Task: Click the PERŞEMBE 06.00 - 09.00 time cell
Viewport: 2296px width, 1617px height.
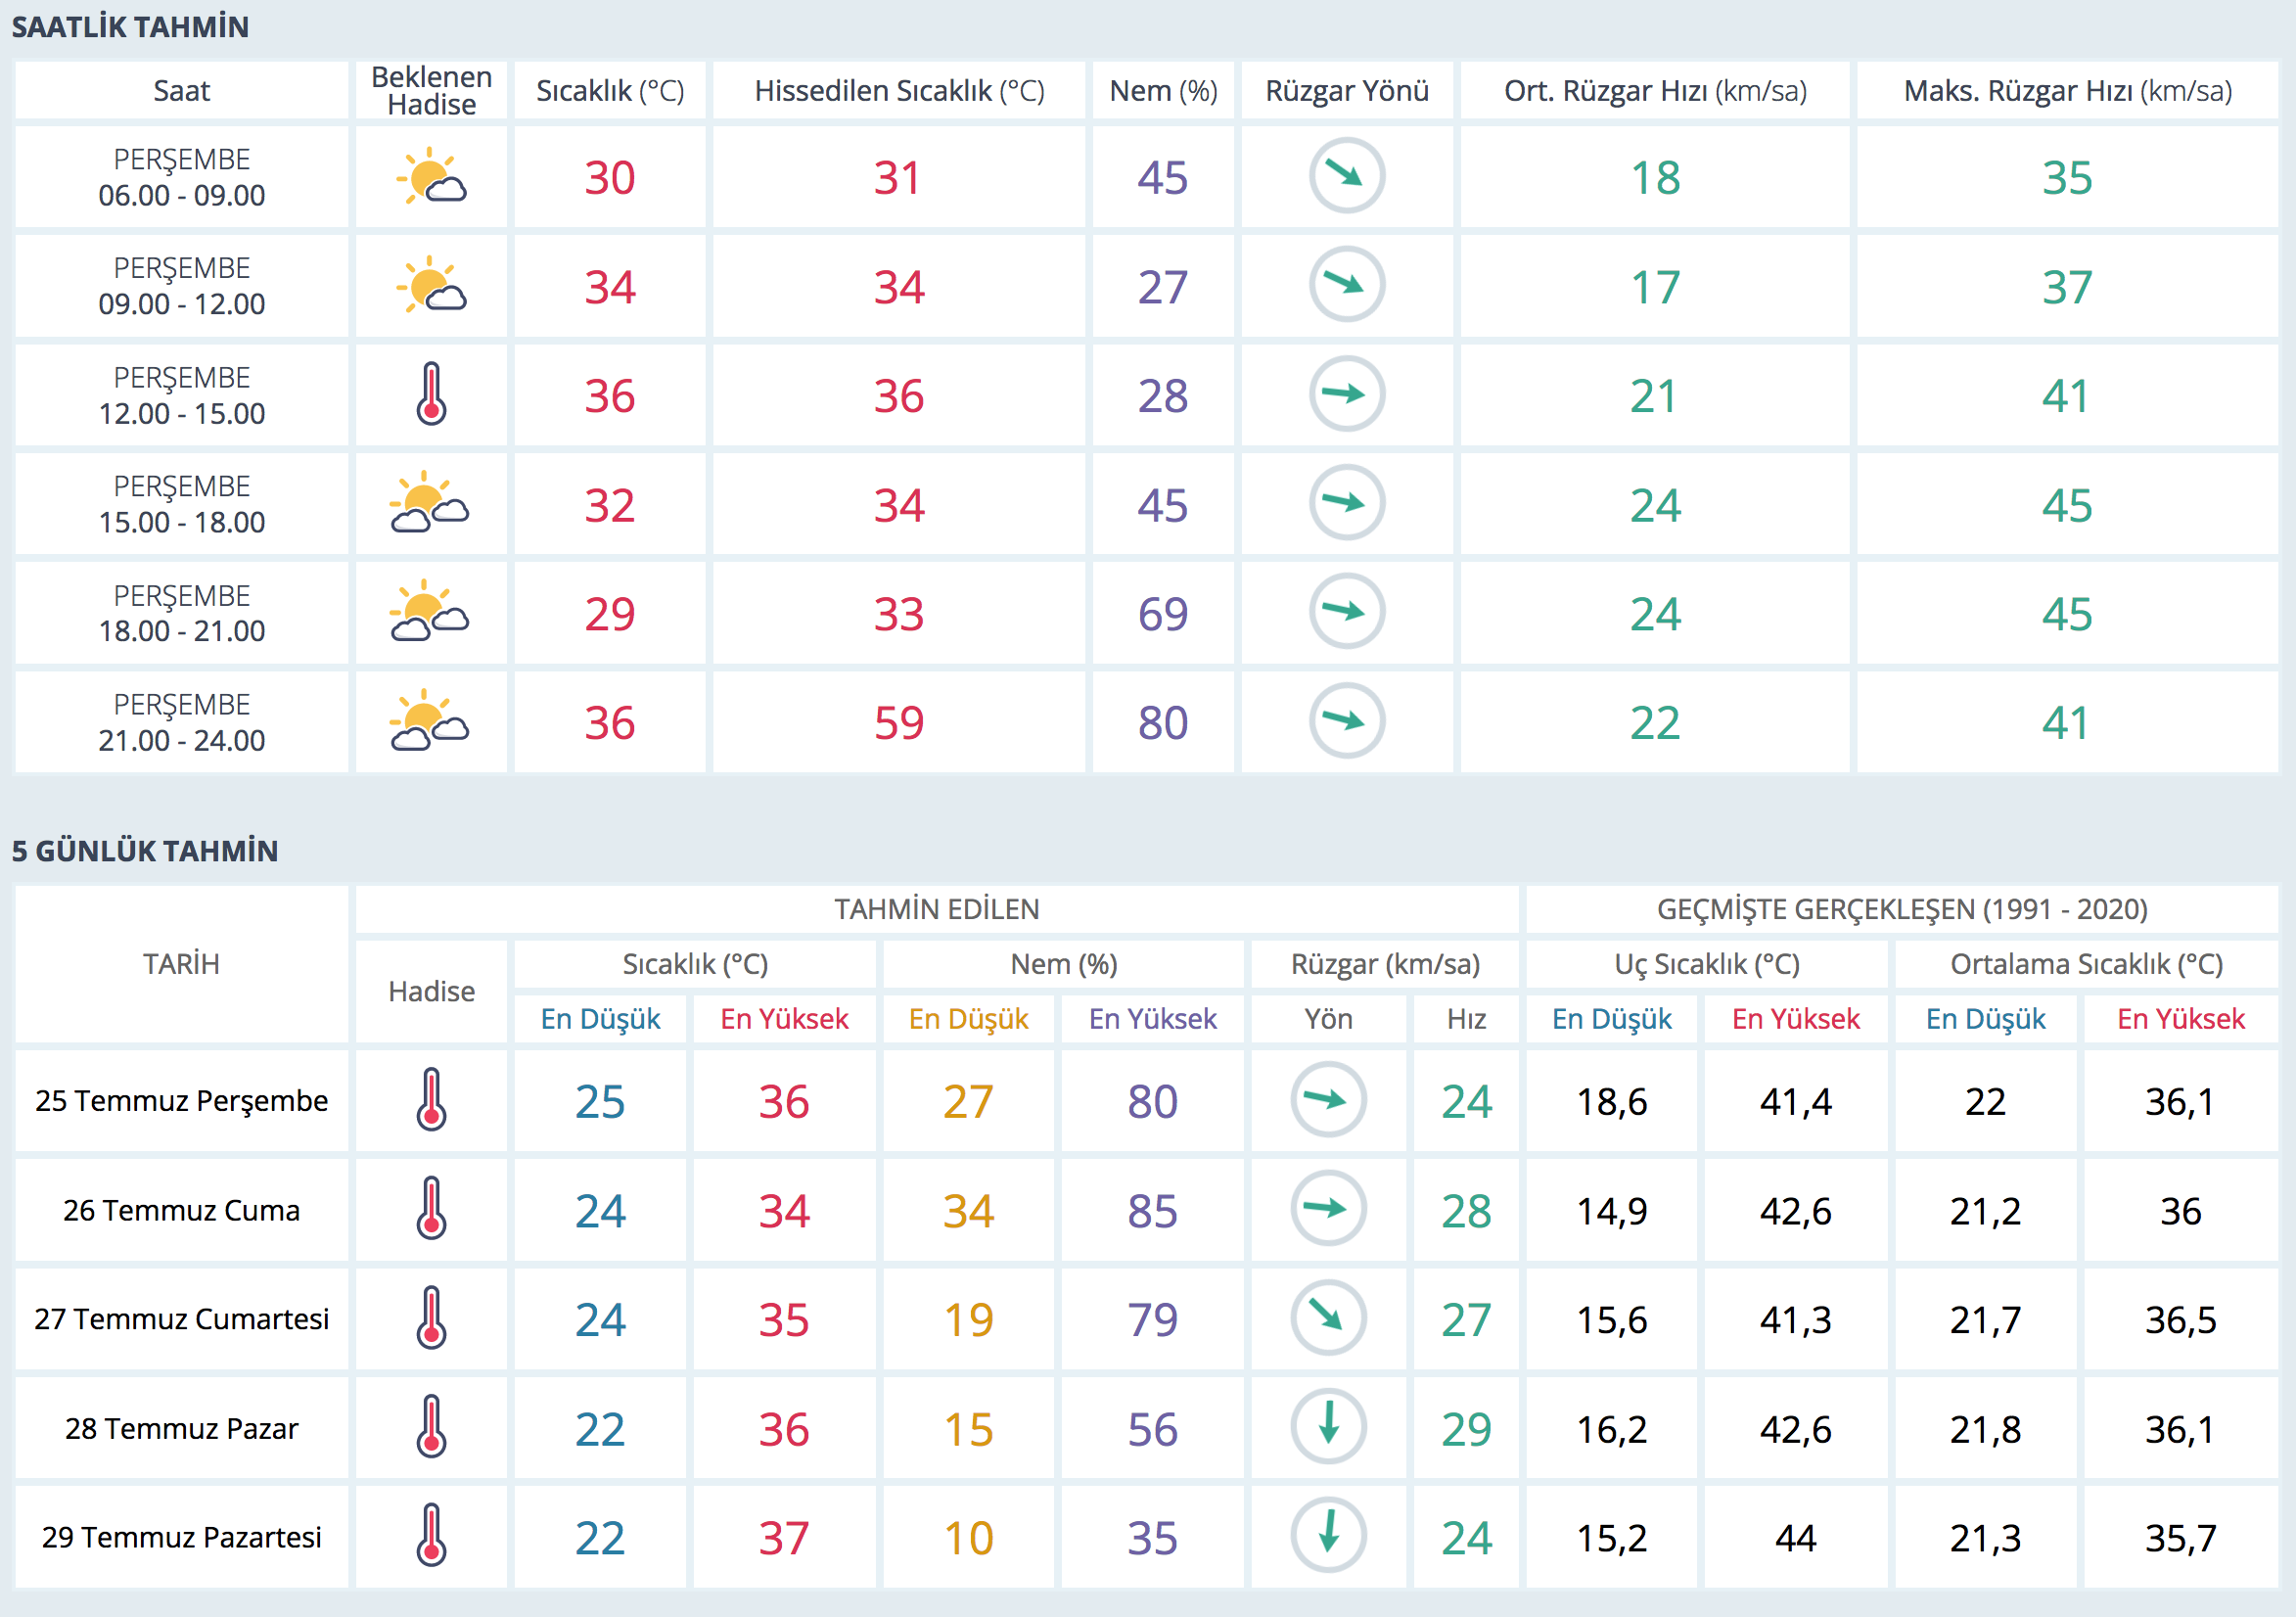Action: point(181,177)
